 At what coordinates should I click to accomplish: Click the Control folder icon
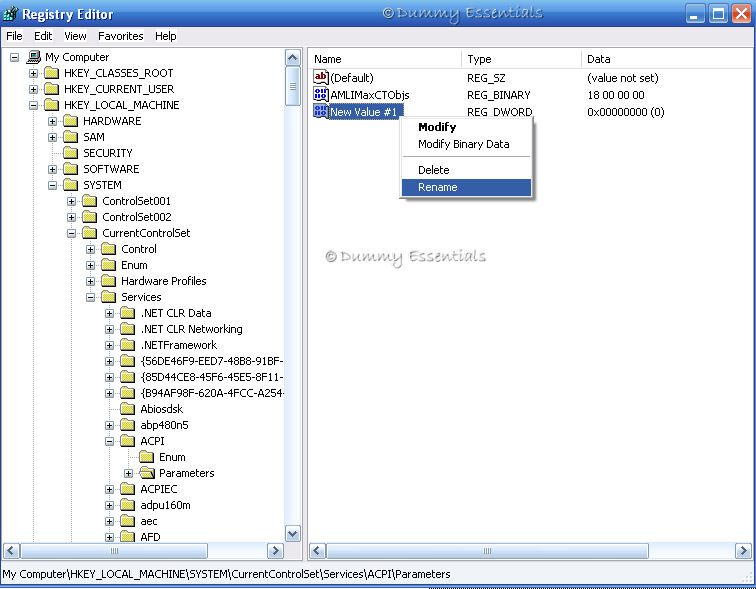coord(108,249)
